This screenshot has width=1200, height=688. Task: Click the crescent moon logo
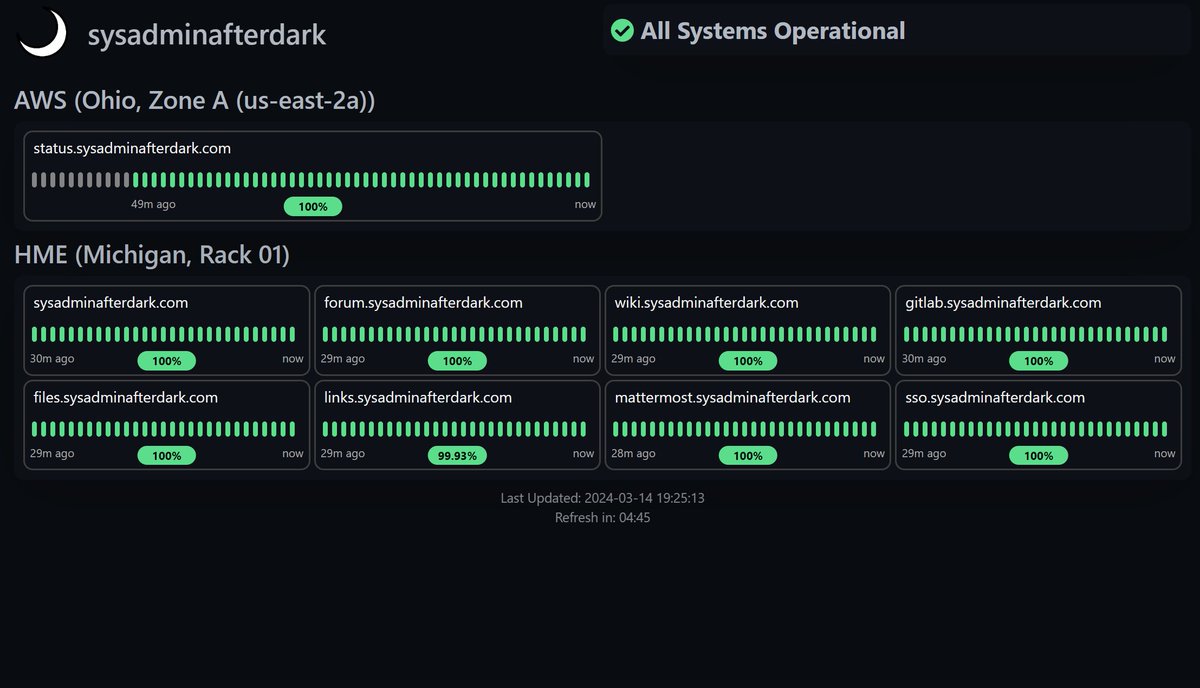tap(42, 34)
